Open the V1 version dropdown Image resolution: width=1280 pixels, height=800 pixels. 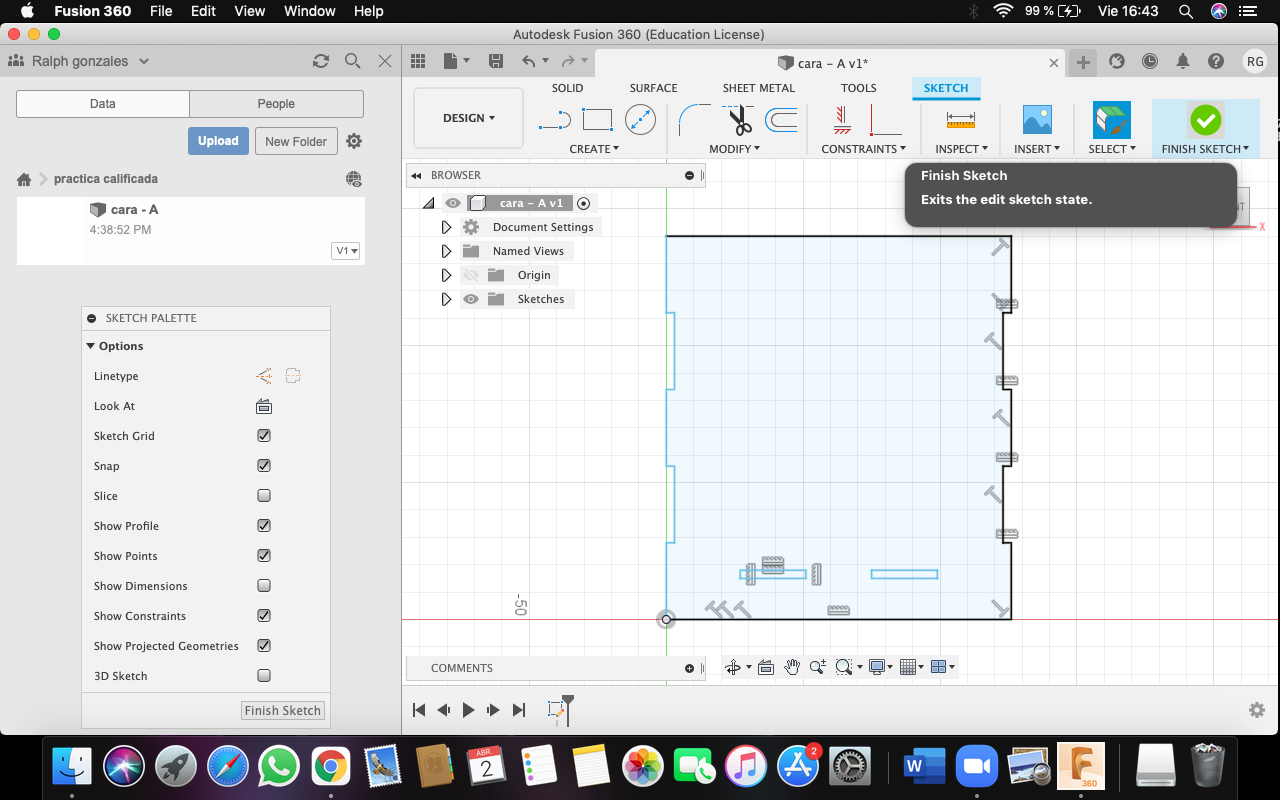pos(345,251)
